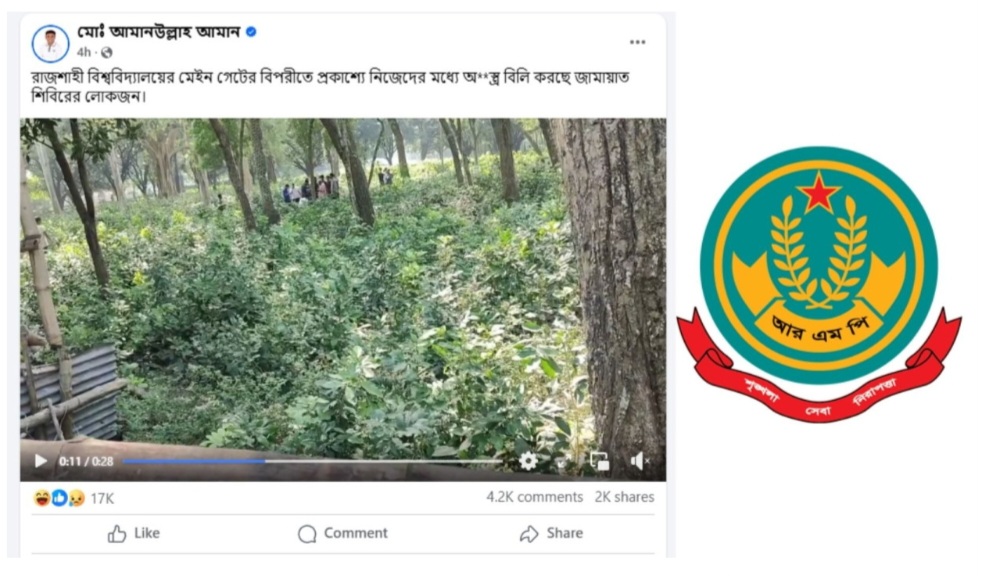This screenshot has height=576, width=983.
Task: View the reaction emojis list
Action: pyautogui.click(x=59, y=498)
